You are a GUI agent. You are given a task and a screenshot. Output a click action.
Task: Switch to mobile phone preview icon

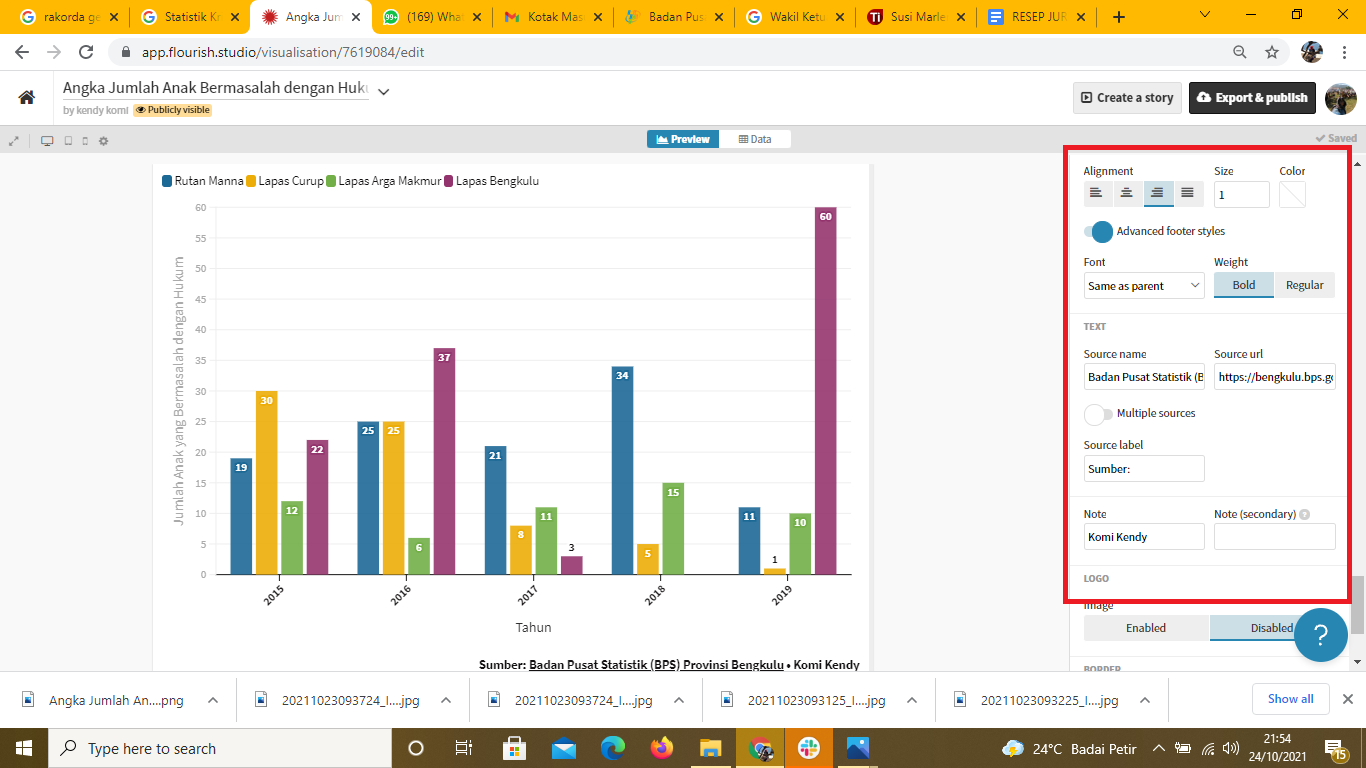point(85,141)
